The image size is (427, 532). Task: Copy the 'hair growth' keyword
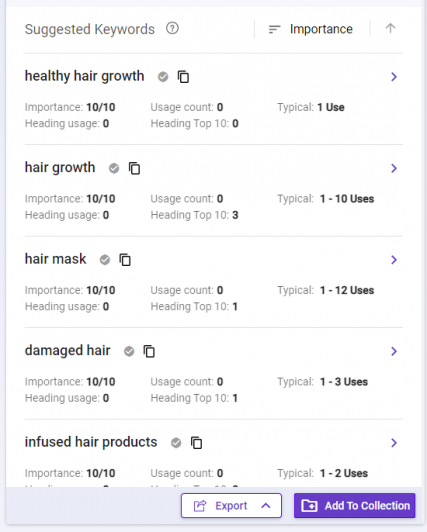tap(134, 168)
